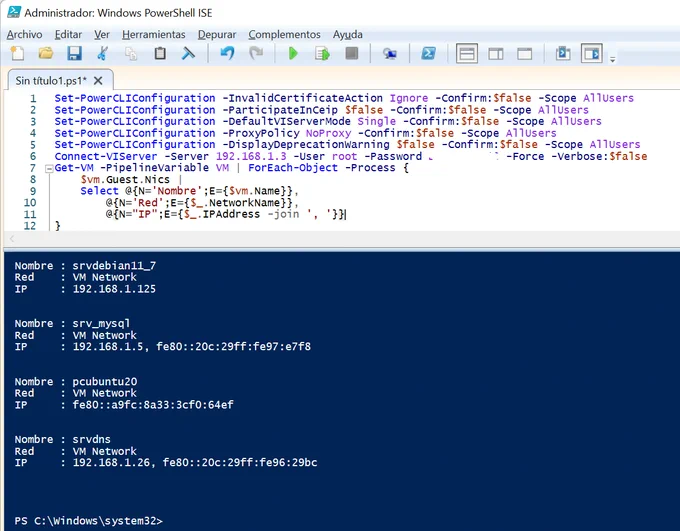The width and height of the screenshot is (680, 531).
Task: Open the Ayuda menu
Action: coord(347,34)
